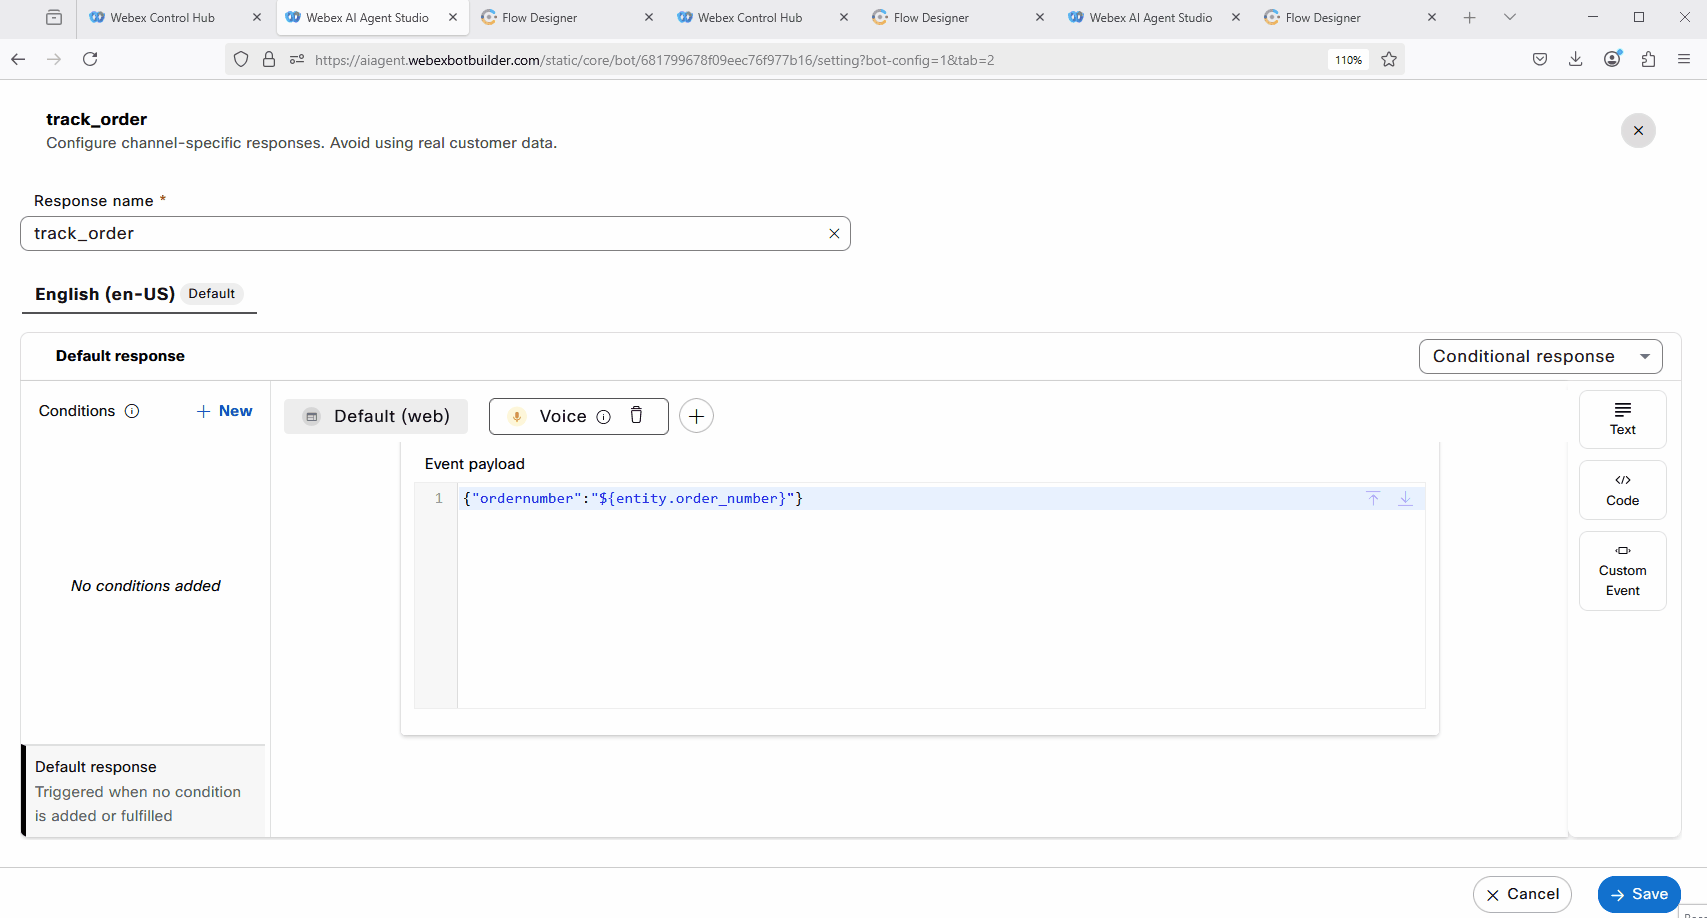Click the info icon on Voice tab

[604, 417]
